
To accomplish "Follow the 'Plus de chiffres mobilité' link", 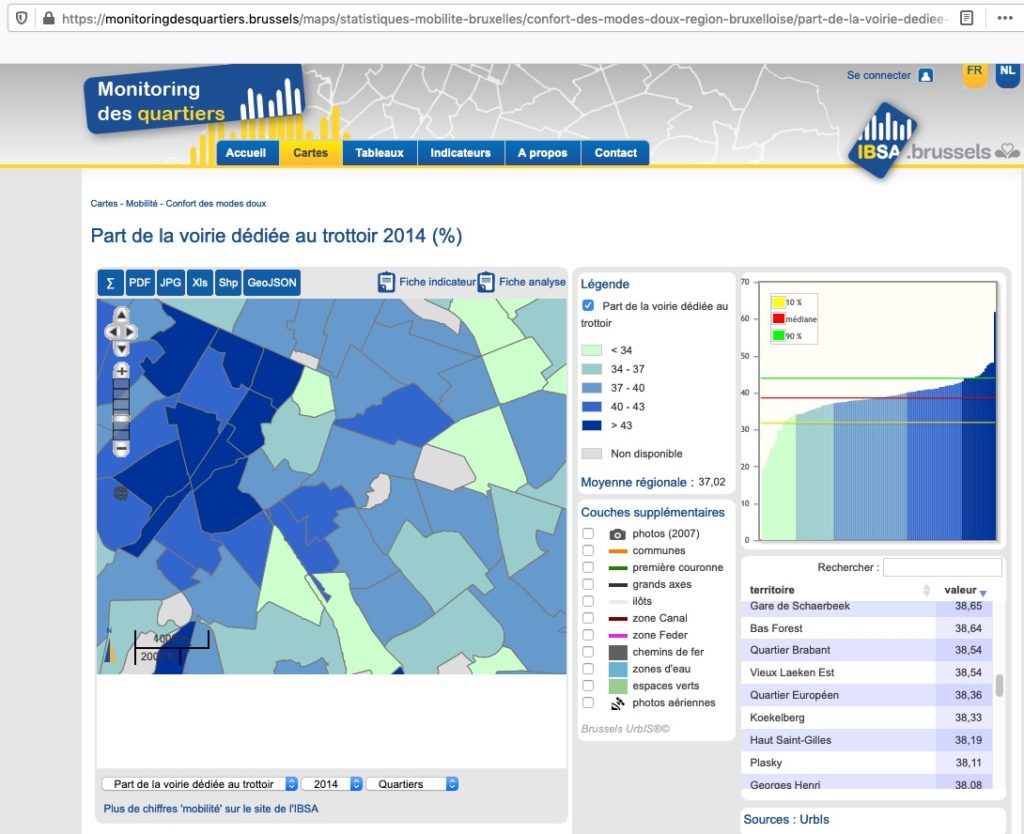I will click(x=218, y=809).
